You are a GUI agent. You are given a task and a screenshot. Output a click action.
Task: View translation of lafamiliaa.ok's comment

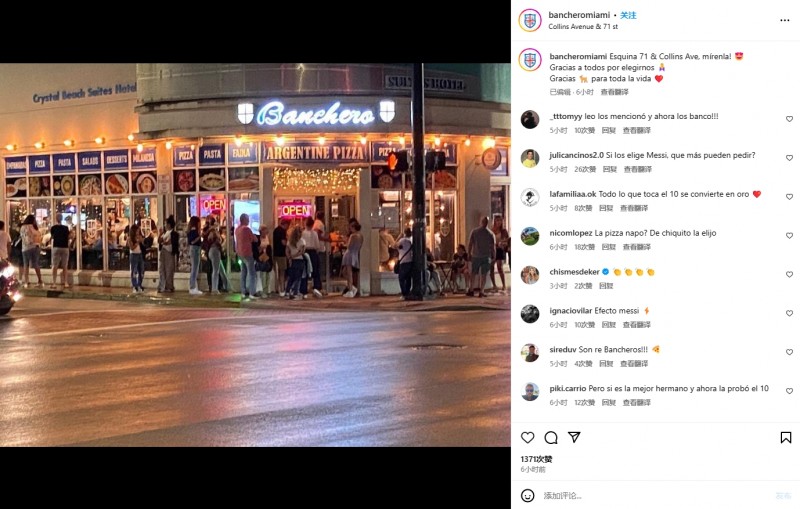point(634,208)
